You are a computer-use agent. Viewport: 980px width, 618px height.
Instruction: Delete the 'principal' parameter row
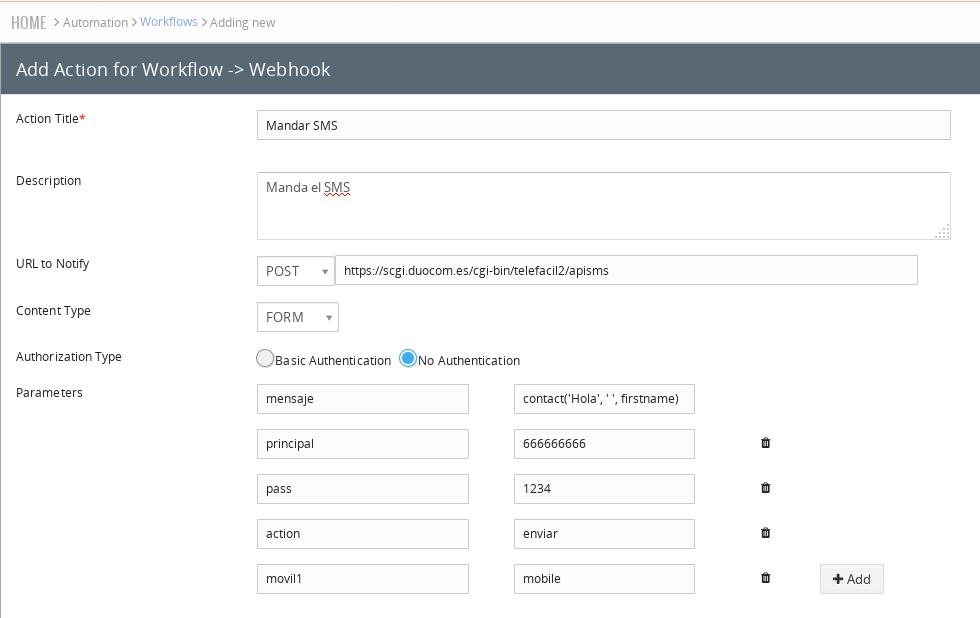[765, 443]
